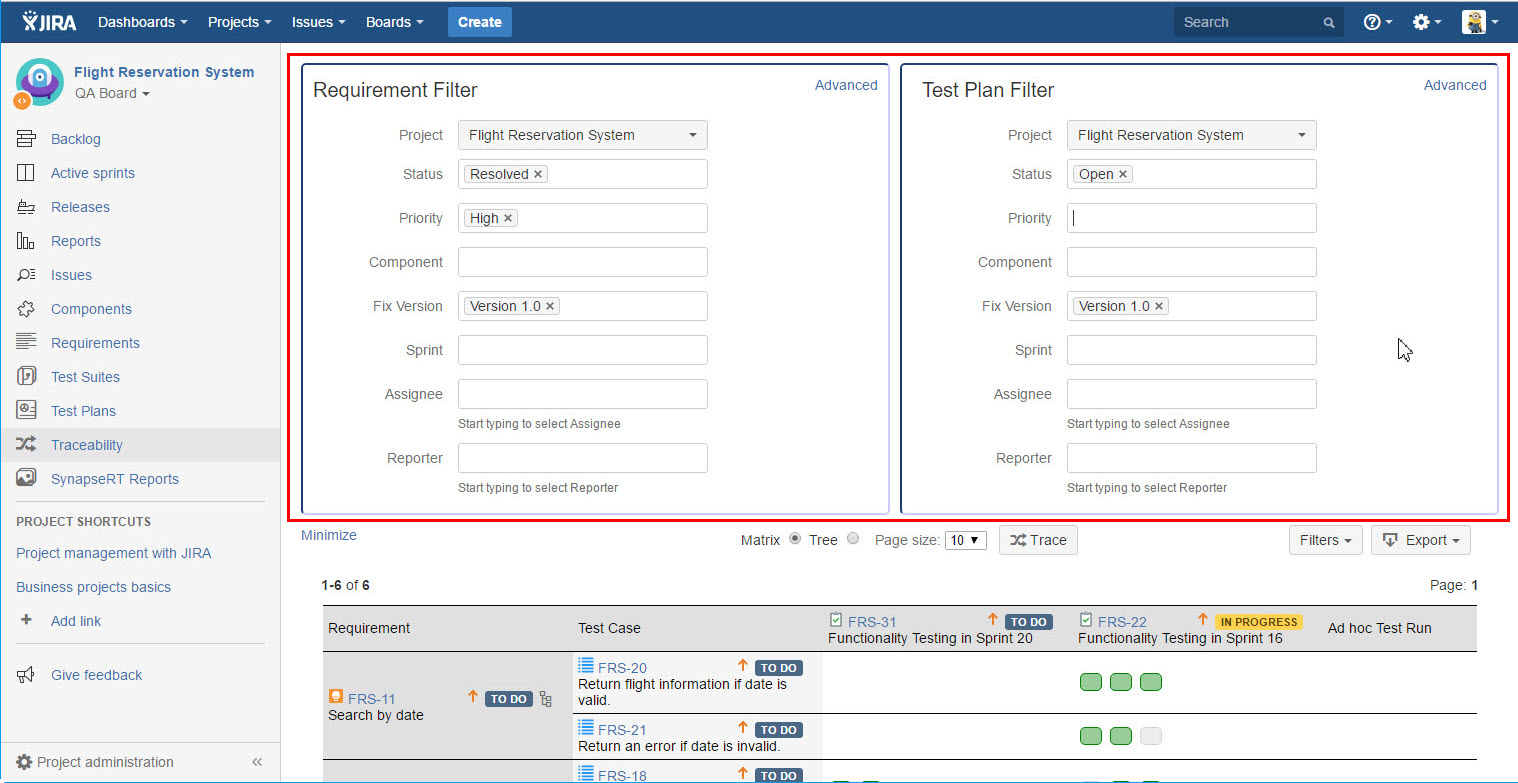Open the Boards menu
This screenshot has height=783, width=1518.
point(394,22)
